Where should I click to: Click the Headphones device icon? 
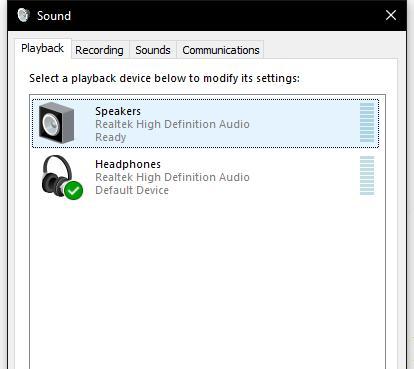tap(62, 177)
